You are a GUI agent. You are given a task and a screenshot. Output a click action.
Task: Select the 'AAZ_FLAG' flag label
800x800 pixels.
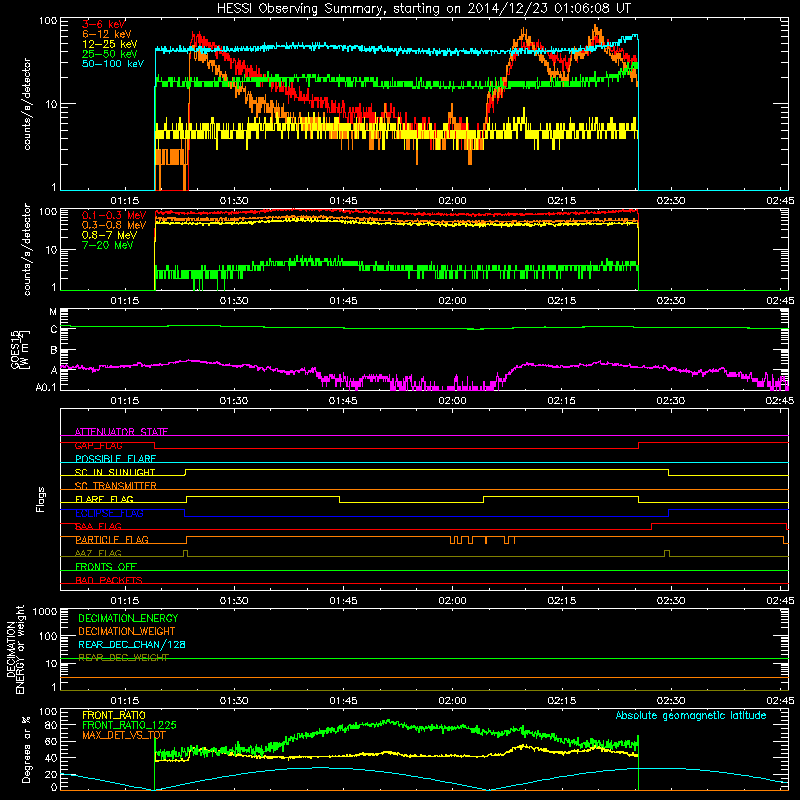point(98,553)
